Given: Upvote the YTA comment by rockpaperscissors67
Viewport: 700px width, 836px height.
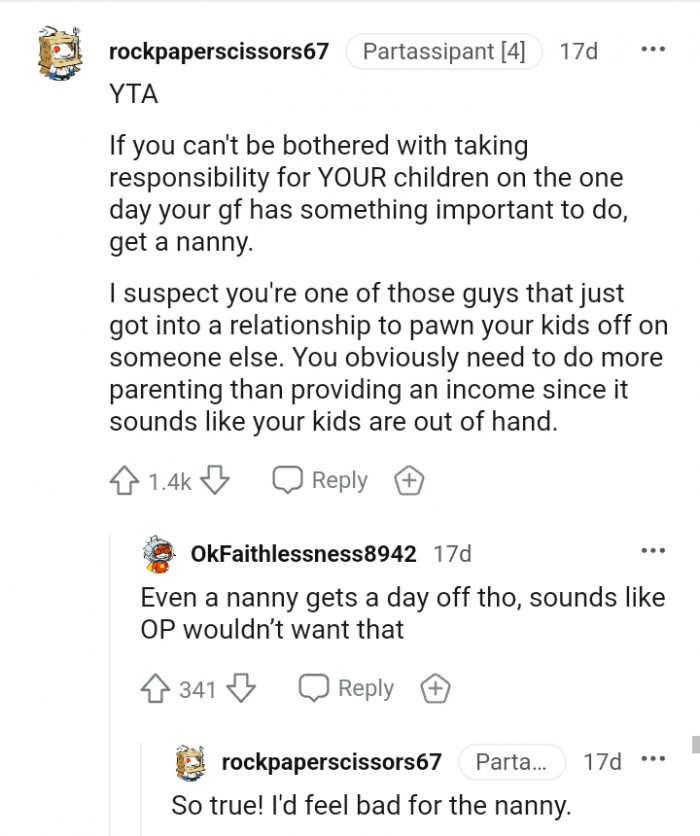Looking at the screenshot, I should pyautogui.click(x=124, y=480).
